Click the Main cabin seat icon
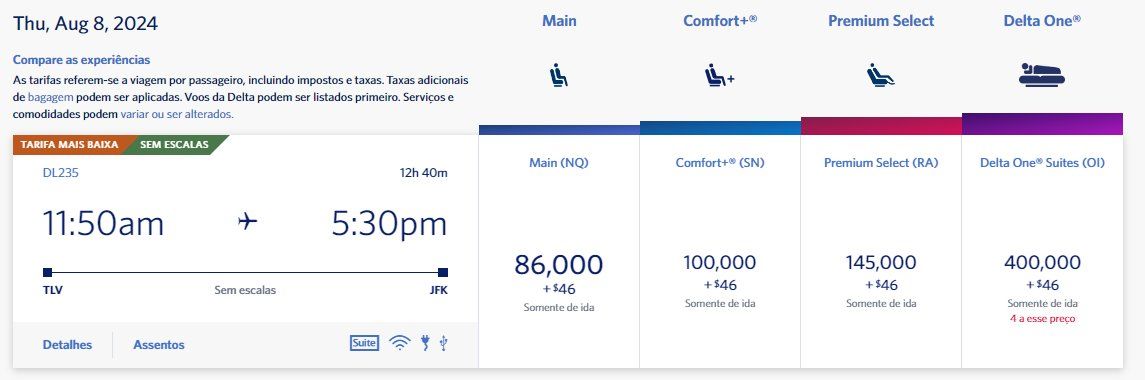This screenshot has width=1145, height=380. coord(559,76)
